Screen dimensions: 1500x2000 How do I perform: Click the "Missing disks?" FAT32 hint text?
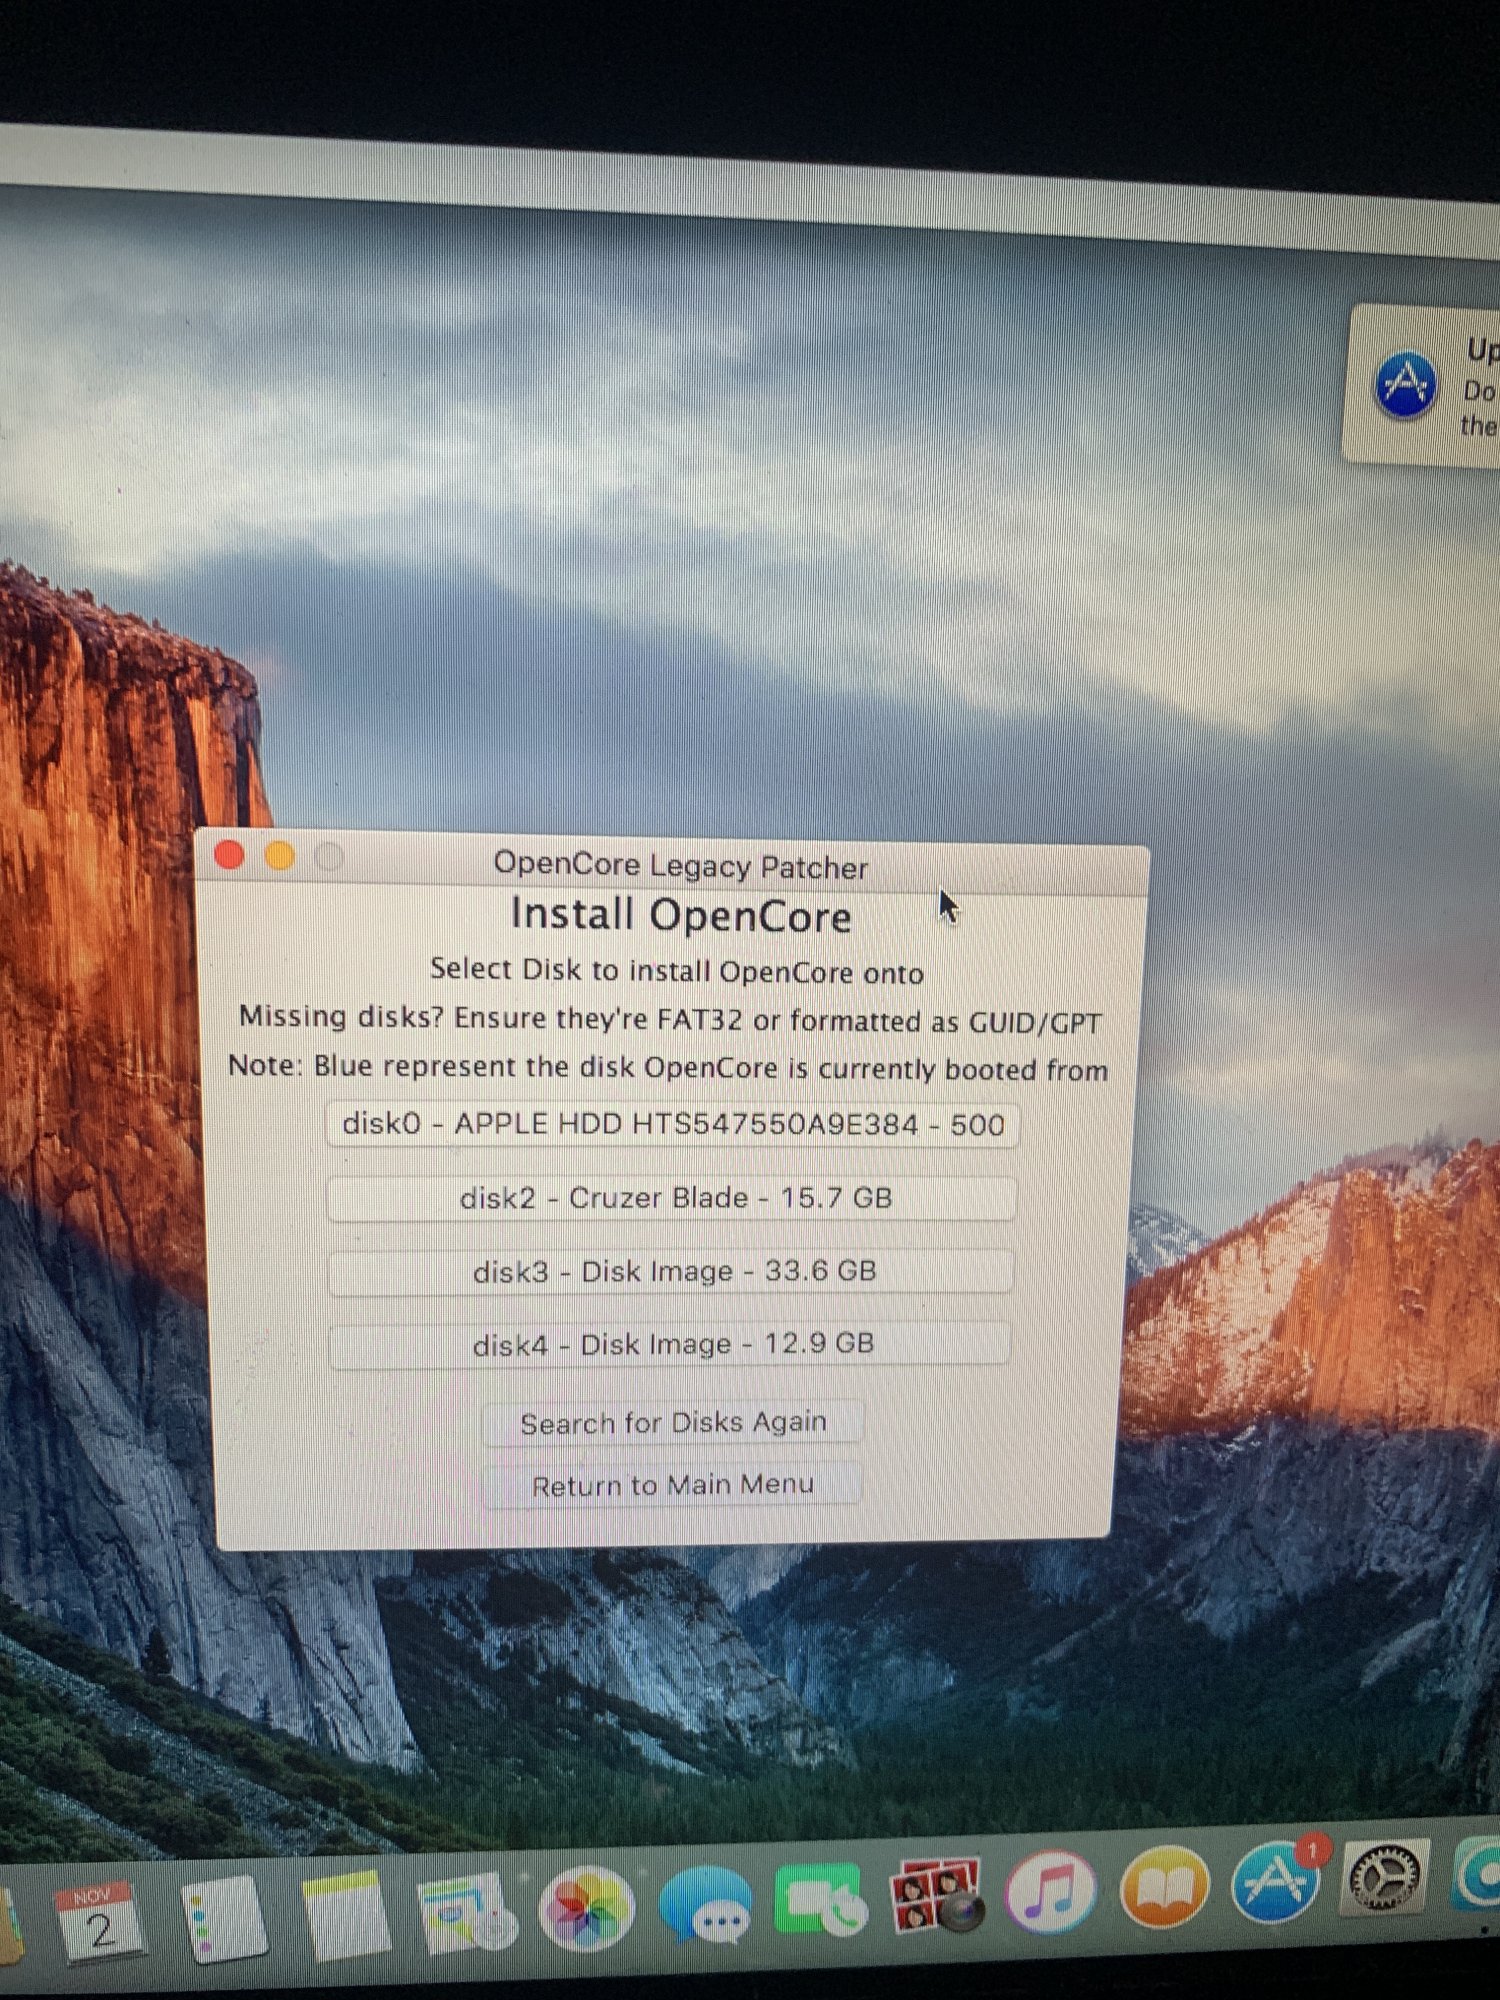click(x=670, y=1020)
